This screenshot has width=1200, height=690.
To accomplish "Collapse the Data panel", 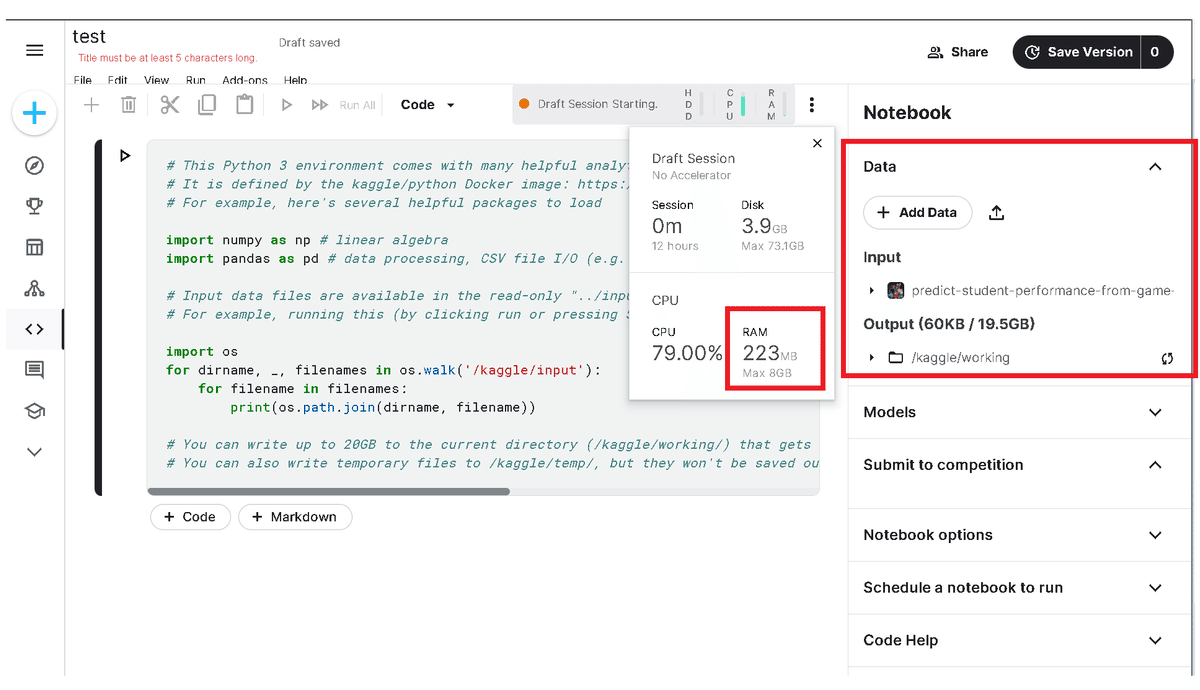I will pos(1155,166).
